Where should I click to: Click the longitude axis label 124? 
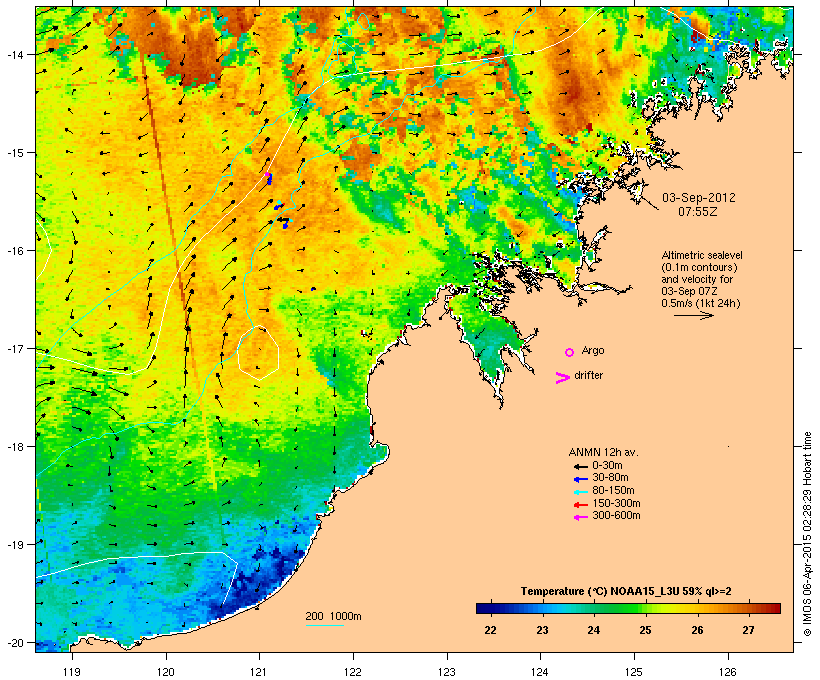(x=540, y=672)
